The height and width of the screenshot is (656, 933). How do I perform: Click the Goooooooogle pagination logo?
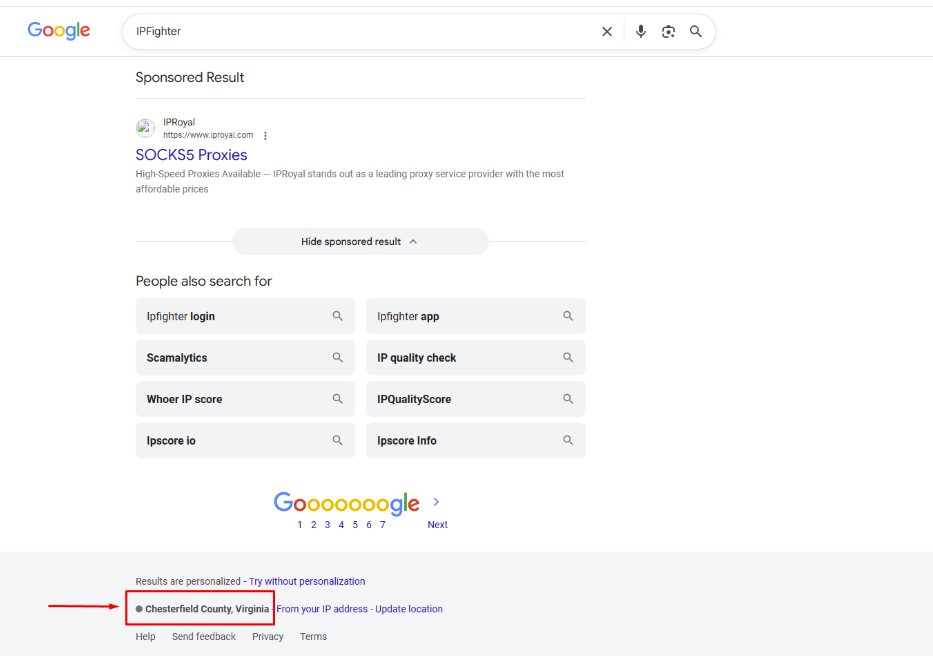(x=346, y=504)
